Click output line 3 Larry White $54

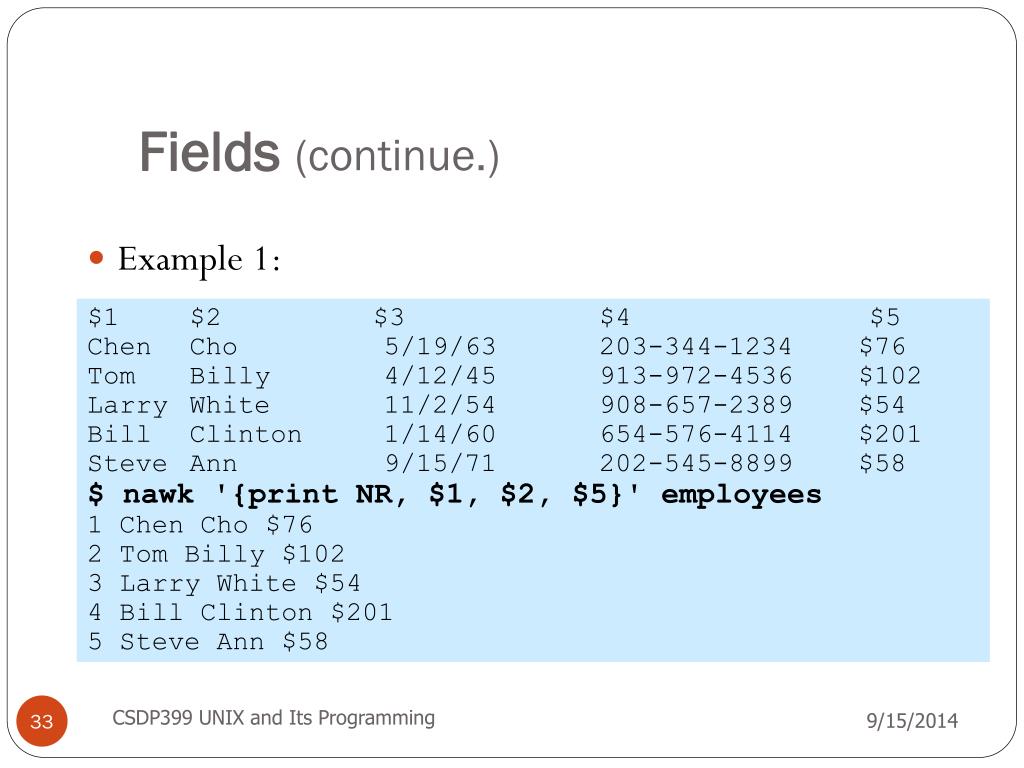click(x=225, y=583)
